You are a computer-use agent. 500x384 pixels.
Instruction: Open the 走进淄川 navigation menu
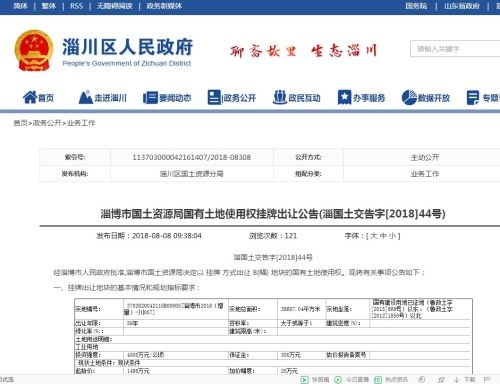pyautogui.click(x=110, y=98)
